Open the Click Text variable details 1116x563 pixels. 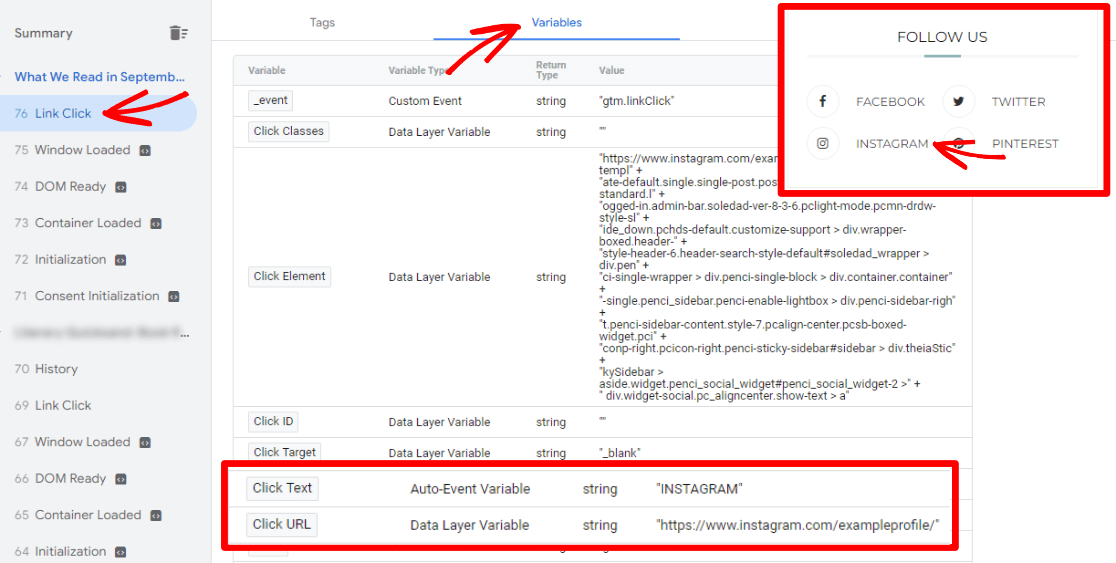(x=282, y=488)
